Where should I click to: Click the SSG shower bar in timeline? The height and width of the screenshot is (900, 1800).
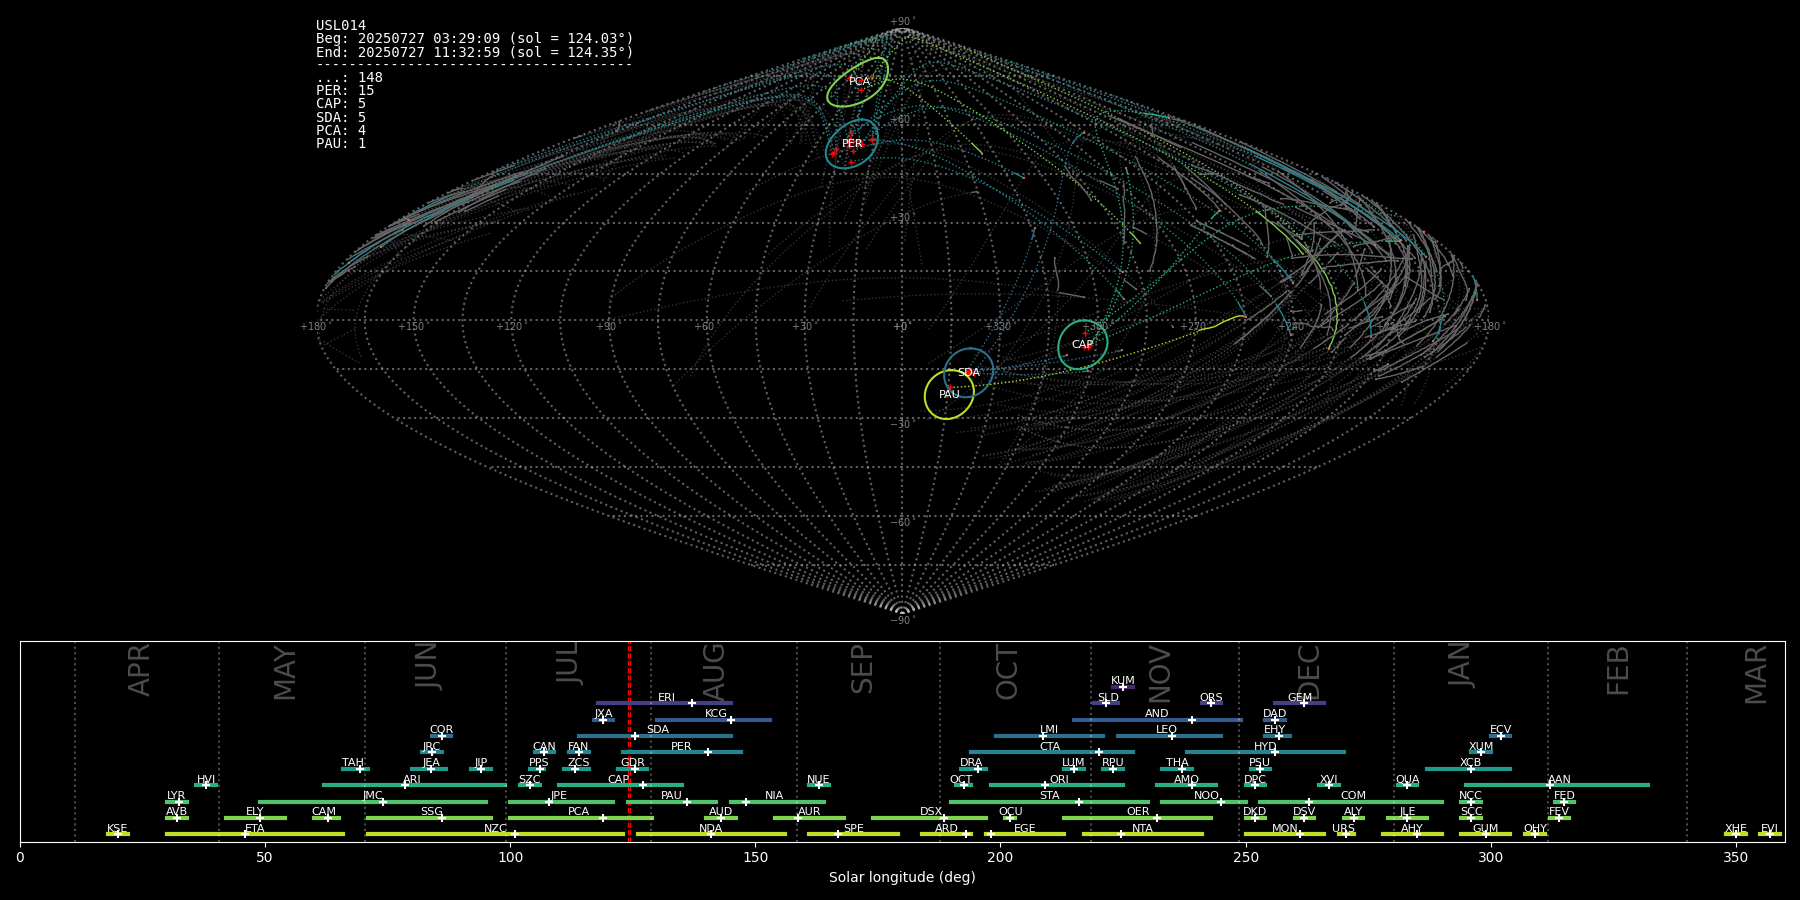429,818
